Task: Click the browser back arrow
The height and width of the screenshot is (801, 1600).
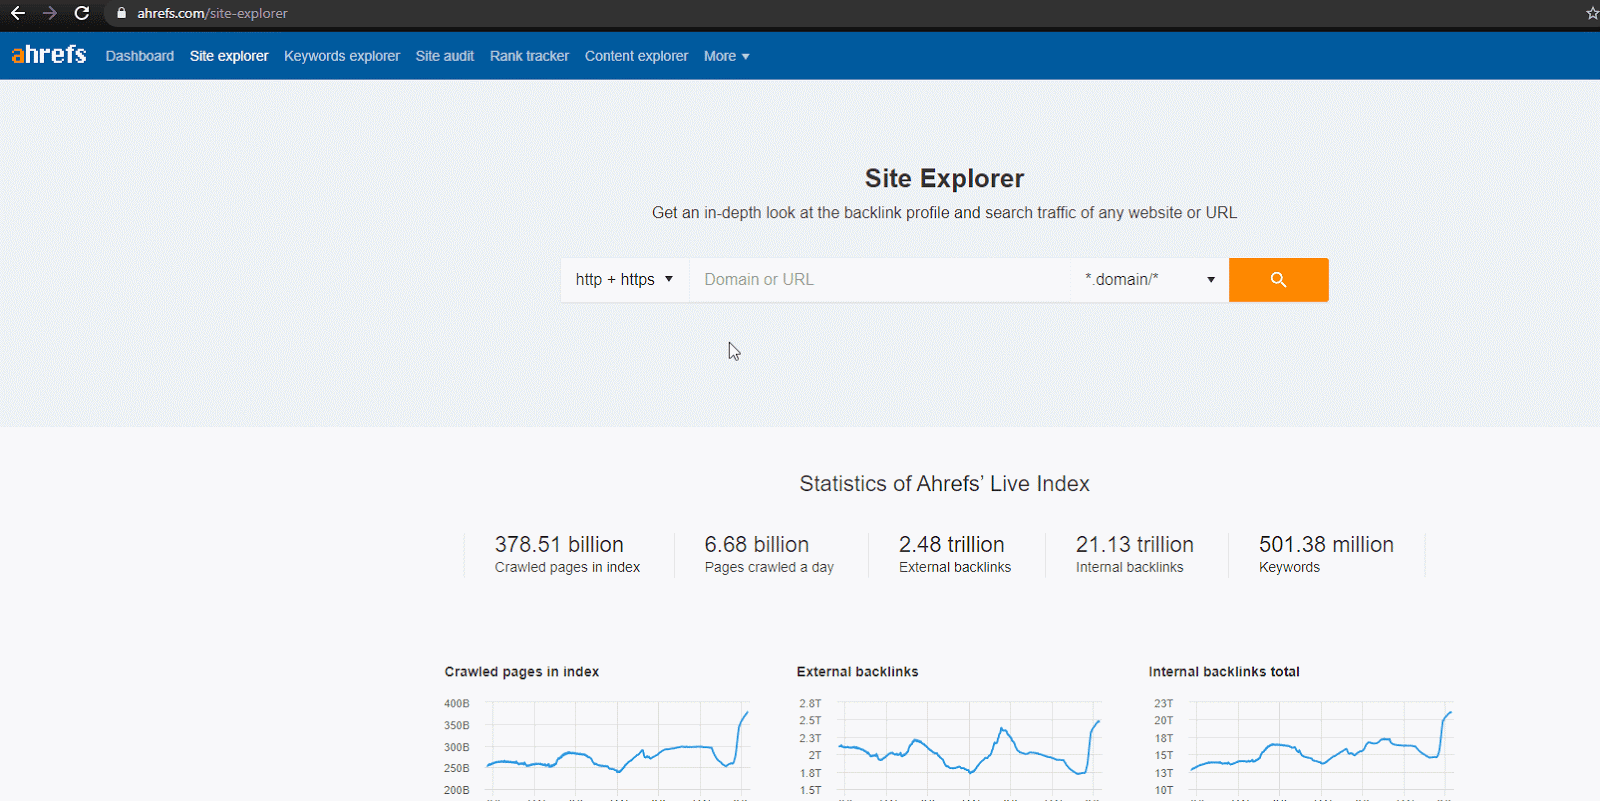Action: pyautogui.click(x=18, y=13)
